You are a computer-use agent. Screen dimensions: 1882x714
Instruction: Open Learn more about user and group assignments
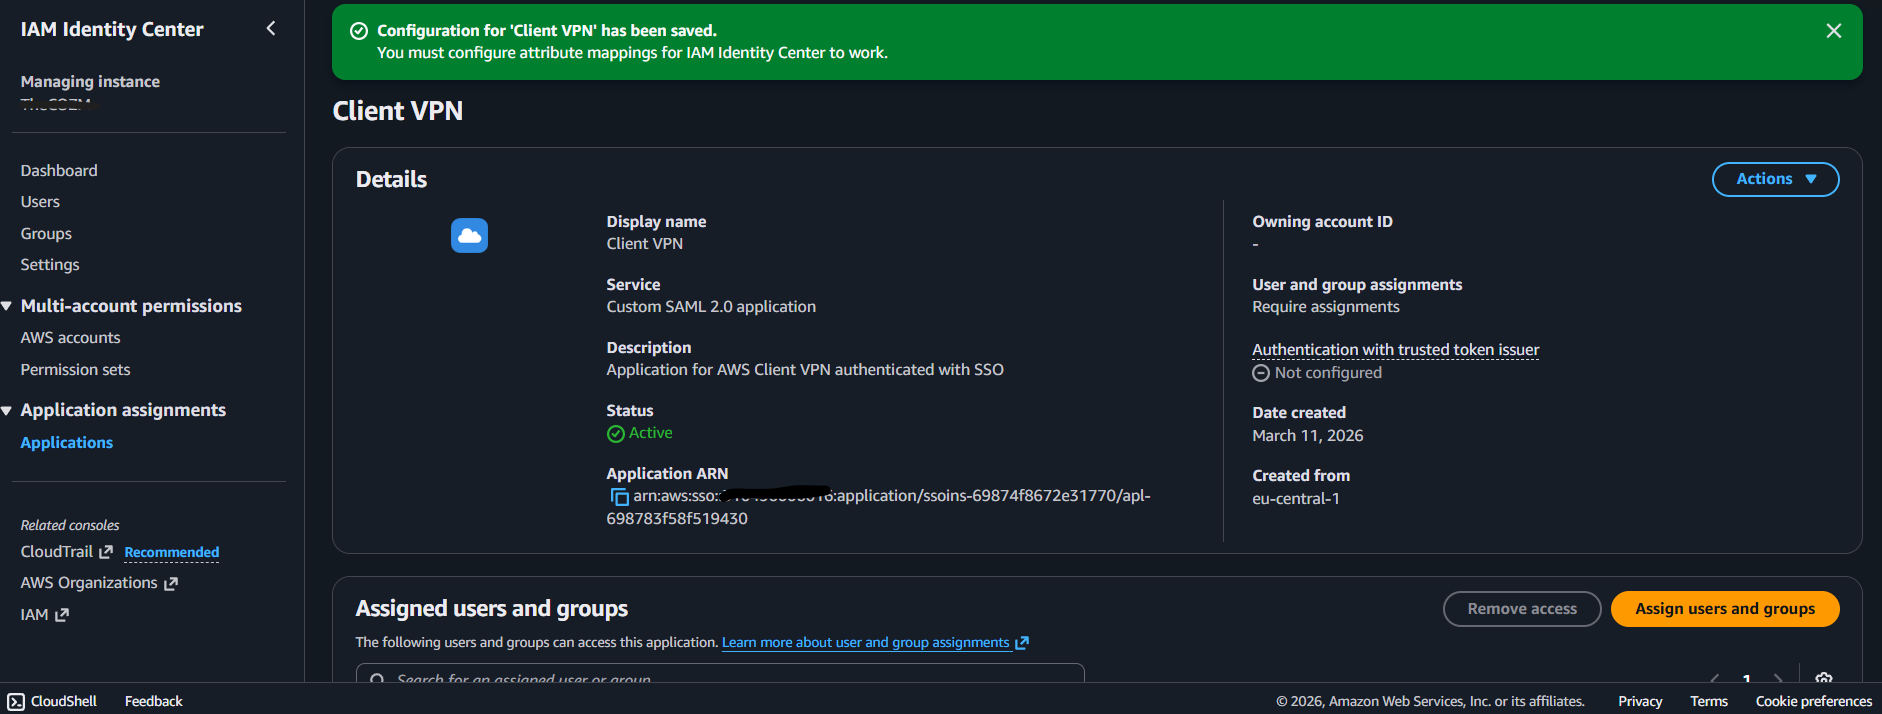(x=865, y=643)
